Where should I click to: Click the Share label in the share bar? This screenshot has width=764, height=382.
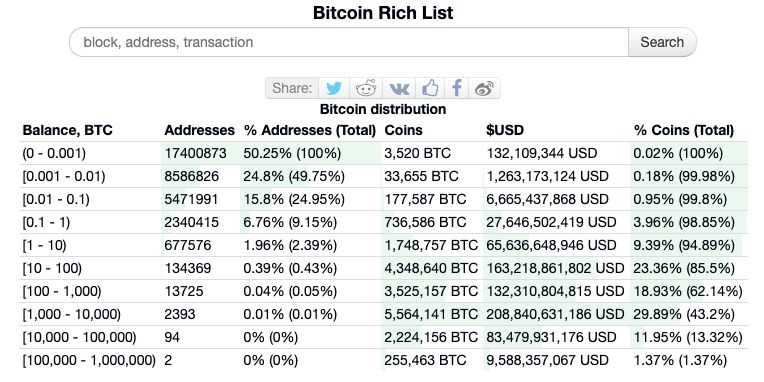[x=292, y=89]
